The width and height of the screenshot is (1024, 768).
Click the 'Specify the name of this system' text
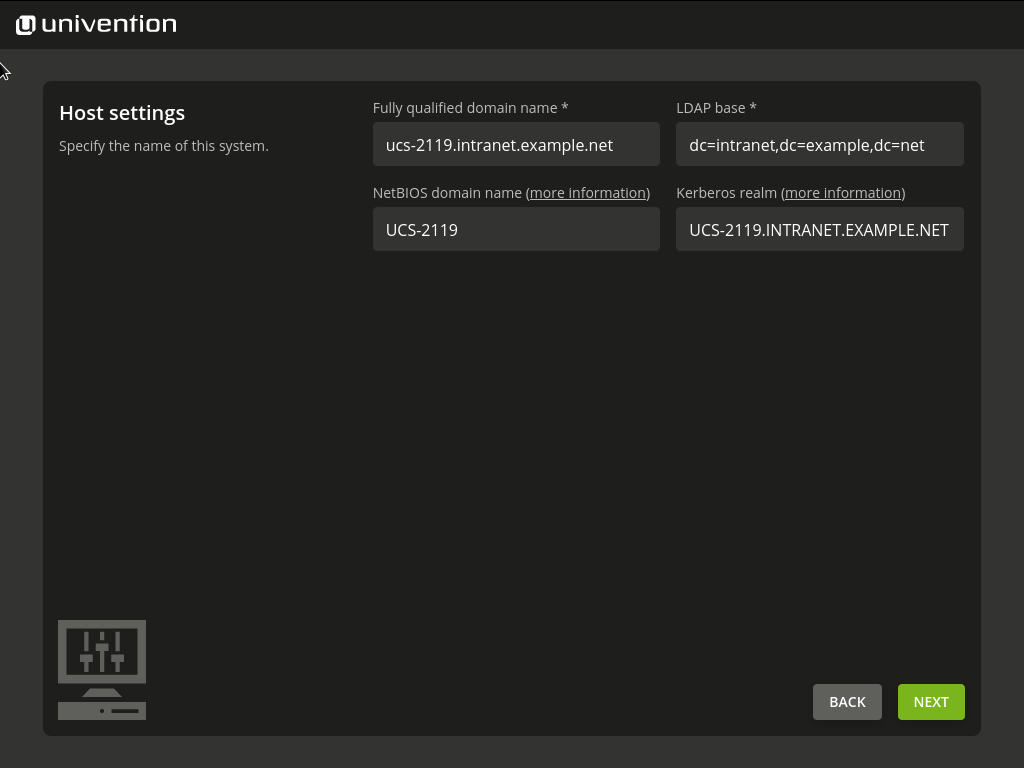[164, 146]
